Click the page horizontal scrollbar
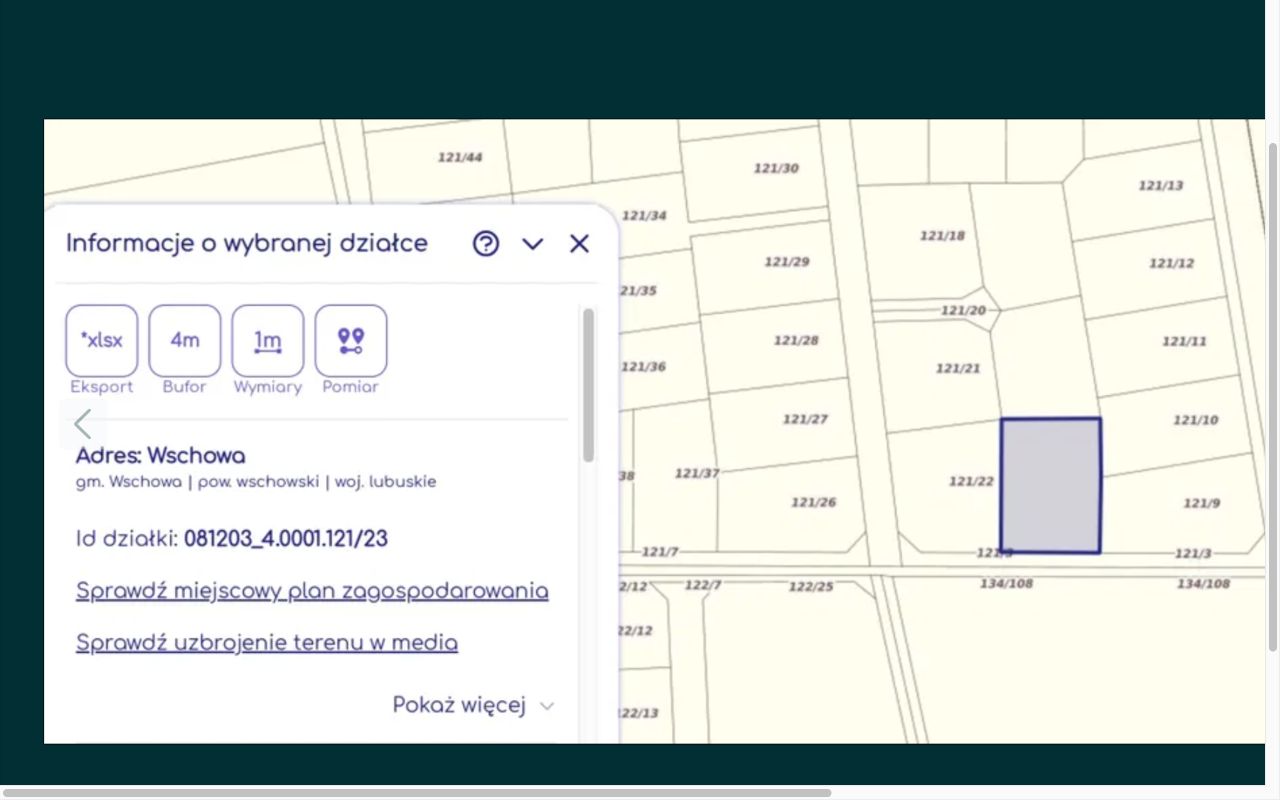 pyautogui.click(x=416, y=792)
